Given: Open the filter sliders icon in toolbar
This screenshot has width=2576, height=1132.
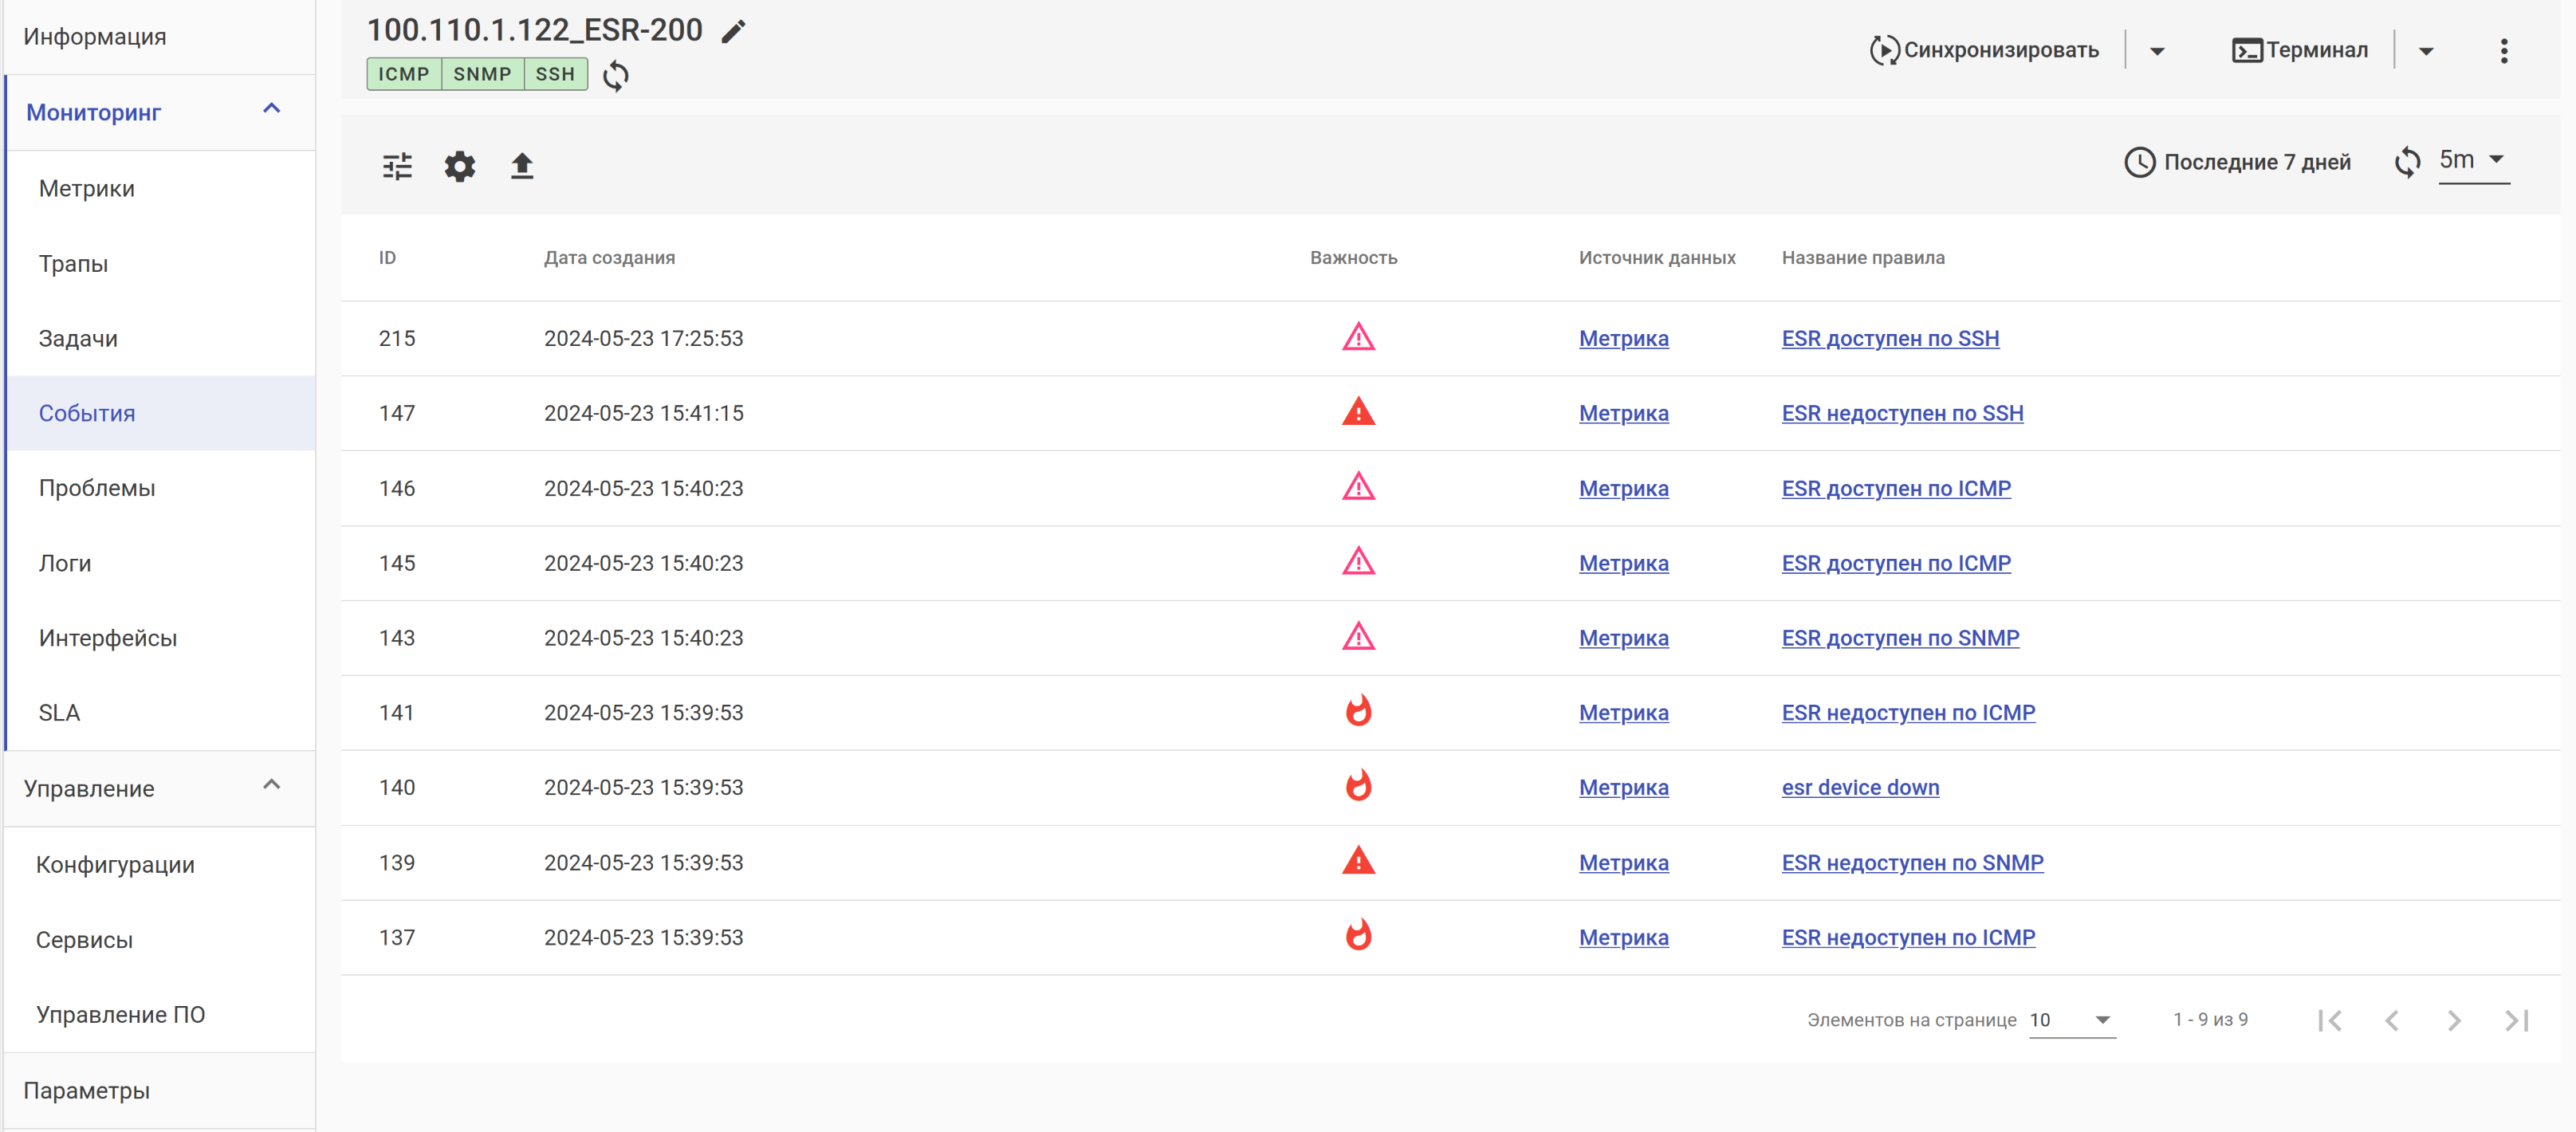Looking at the screenshot, I should [x=397, y=166].
